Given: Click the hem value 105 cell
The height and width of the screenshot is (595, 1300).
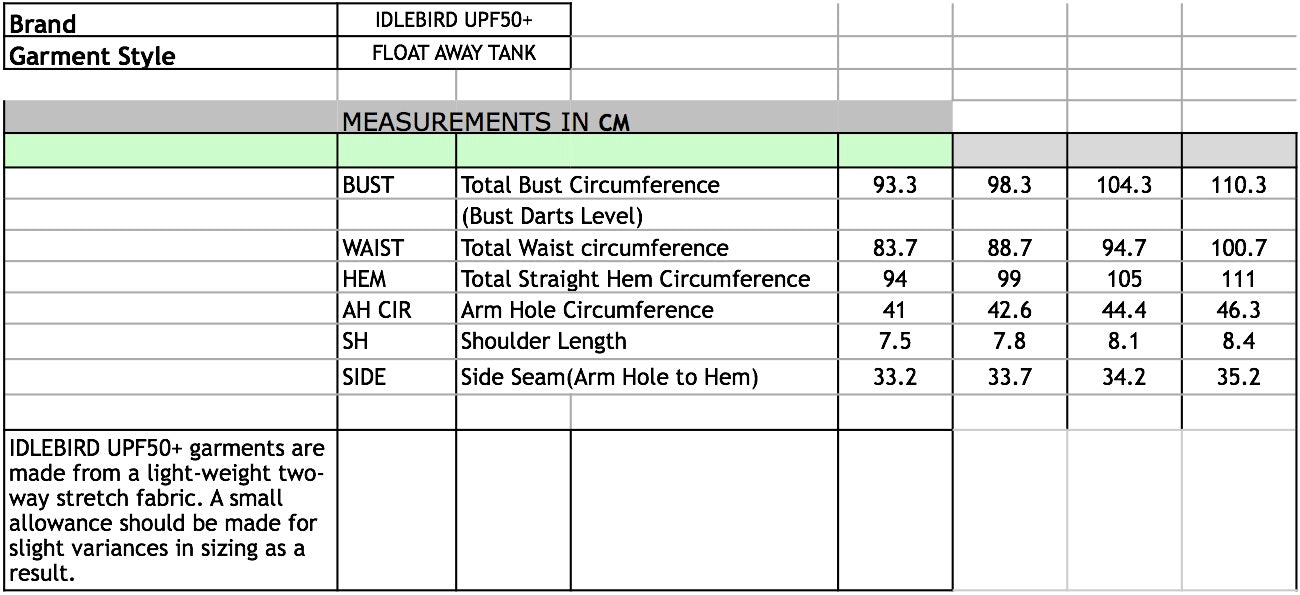Looking at the screenshot, I should coord(1123,279).
